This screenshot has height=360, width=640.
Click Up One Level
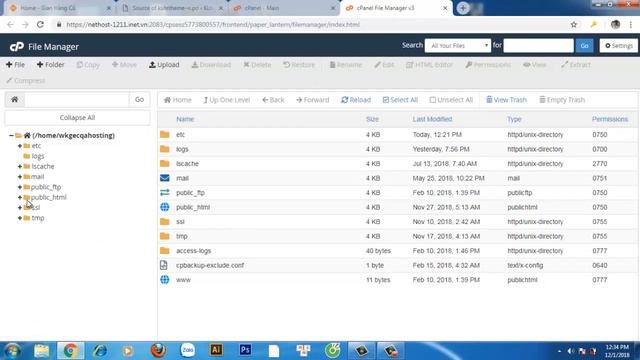(x=227, y=100)
